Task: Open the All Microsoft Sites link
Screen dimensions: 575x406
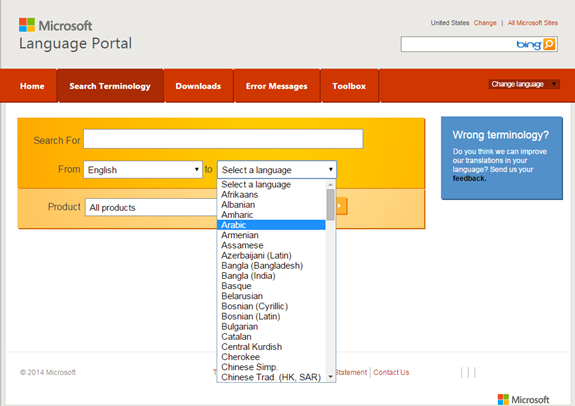Action: [x=532, y=23]
